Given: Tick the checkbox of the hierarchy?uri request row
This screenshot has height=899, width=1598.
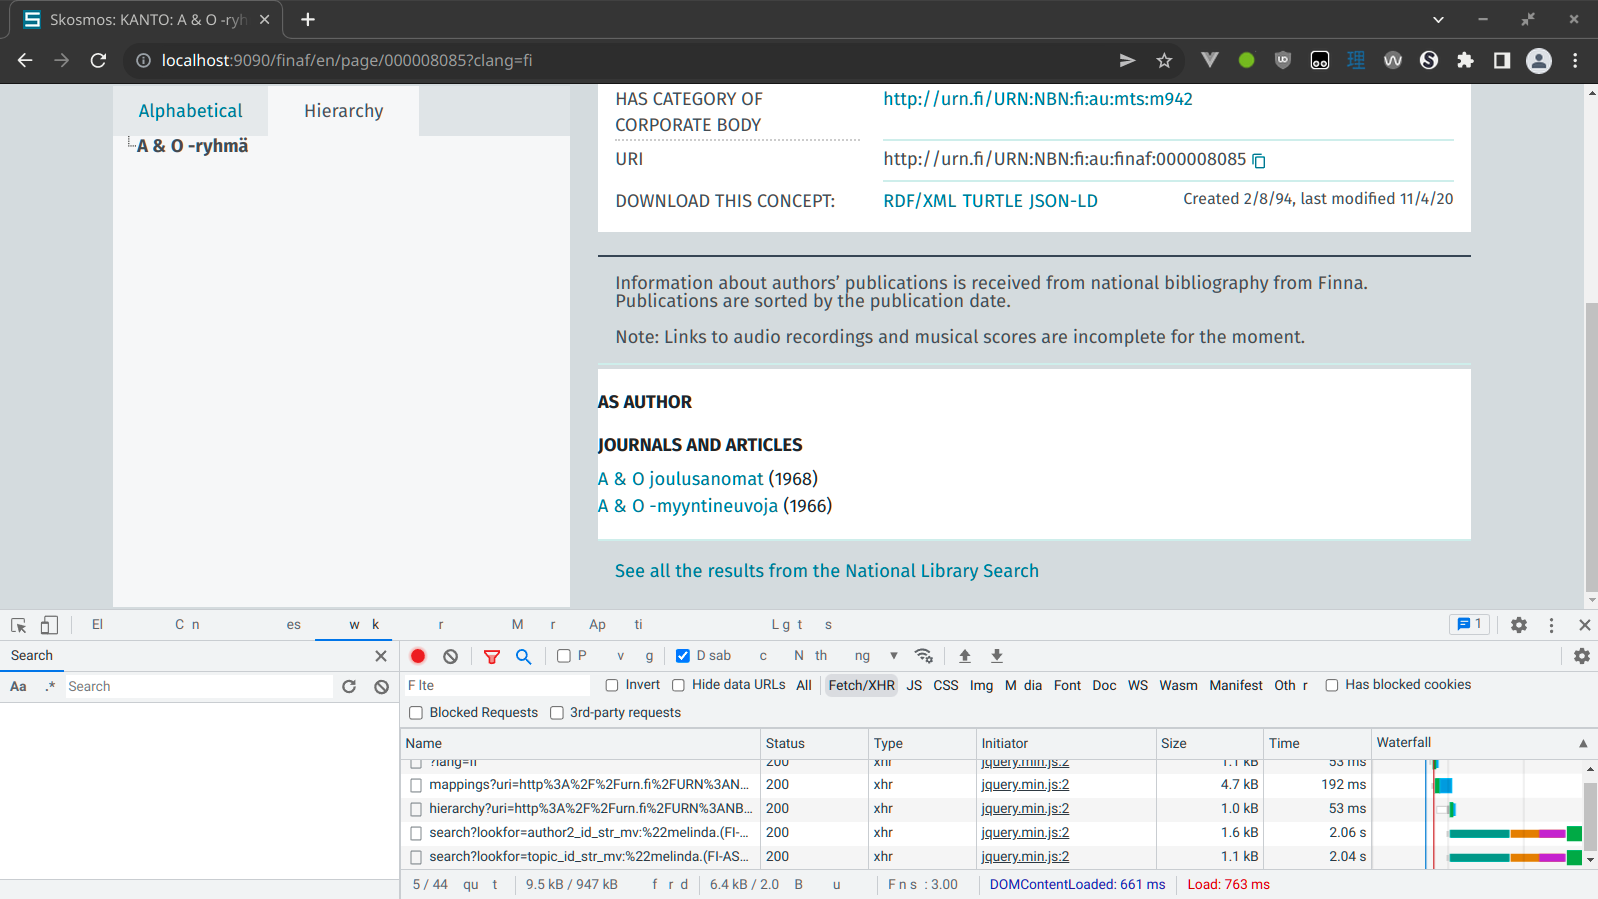Looking at the screenshot, I should pos(416,809).
